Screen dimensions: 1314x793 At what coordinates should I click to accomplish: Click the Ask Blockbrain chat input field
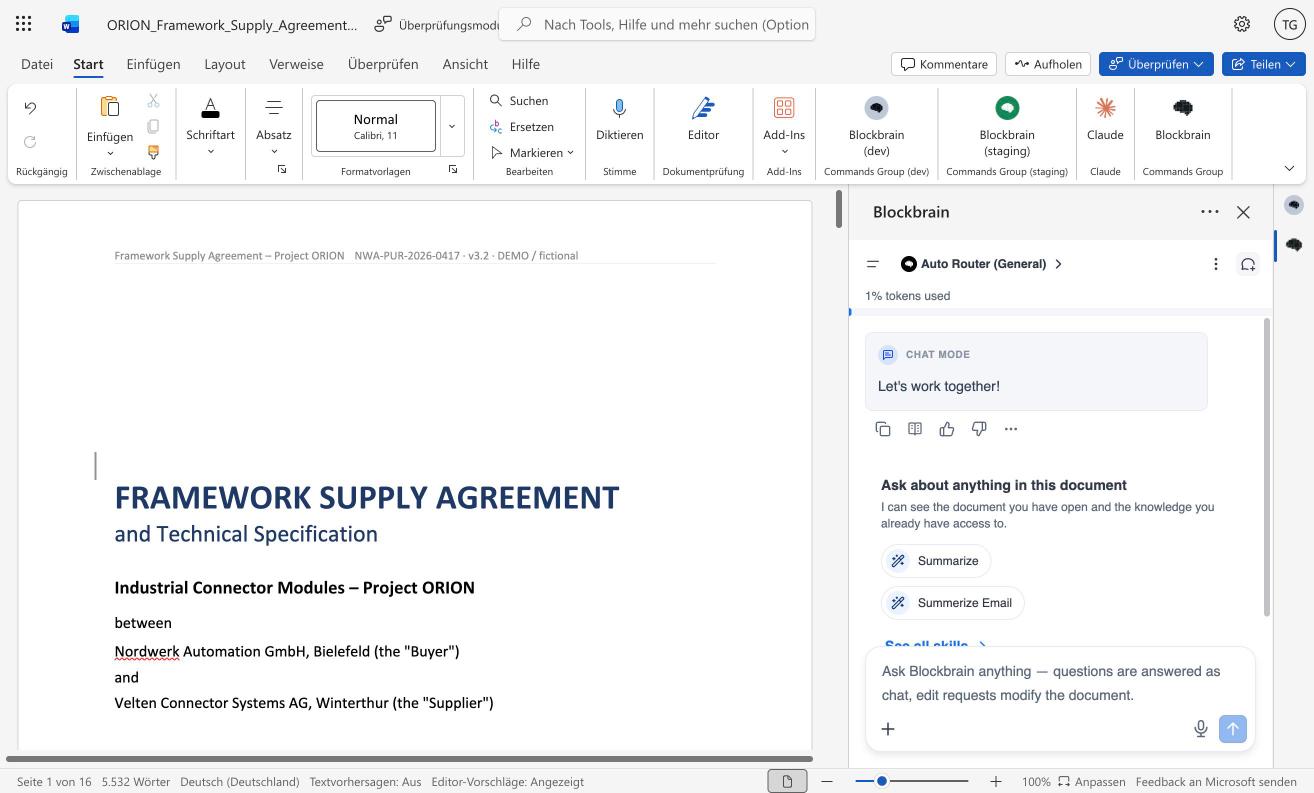[x=1060, y=684]
